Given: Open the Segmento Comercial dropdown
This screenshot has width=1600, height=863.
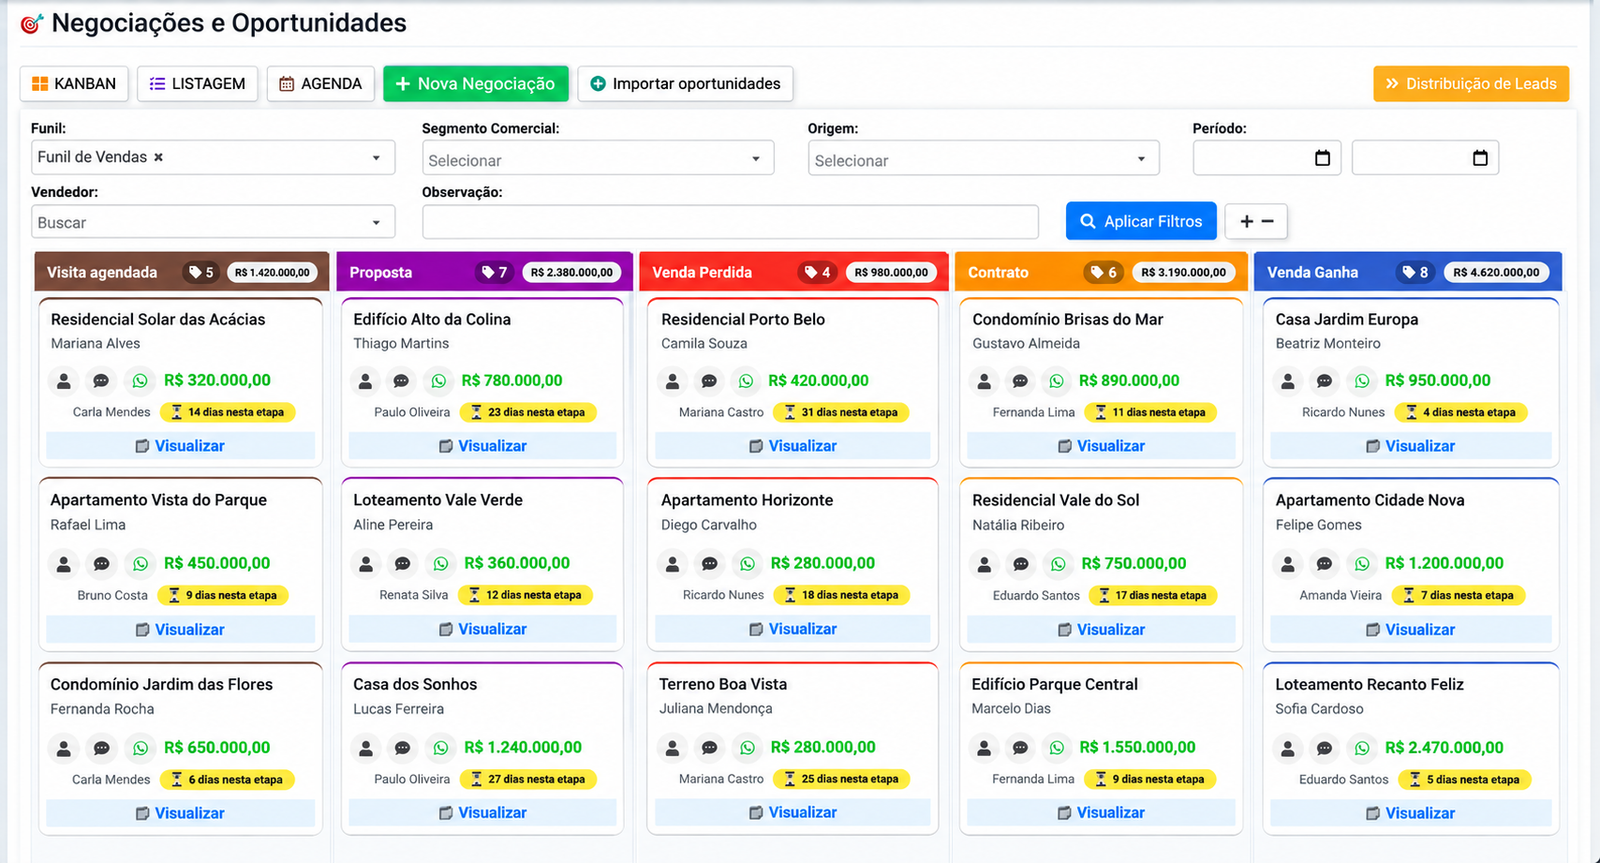Looking at the screenshot, I should pos(598,158).
